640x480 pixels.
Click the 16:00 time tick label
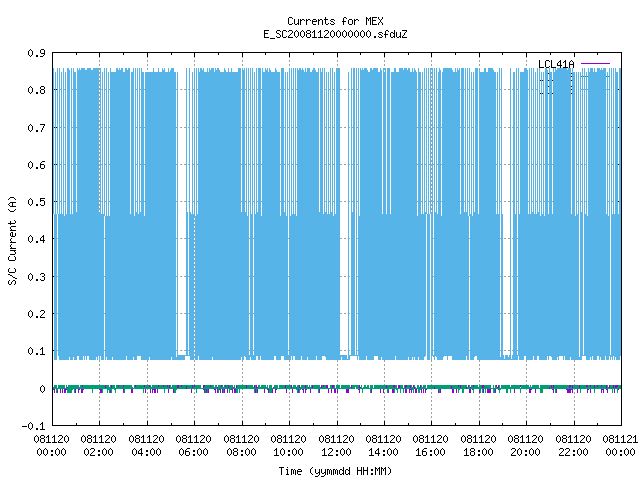coord(430,452)
